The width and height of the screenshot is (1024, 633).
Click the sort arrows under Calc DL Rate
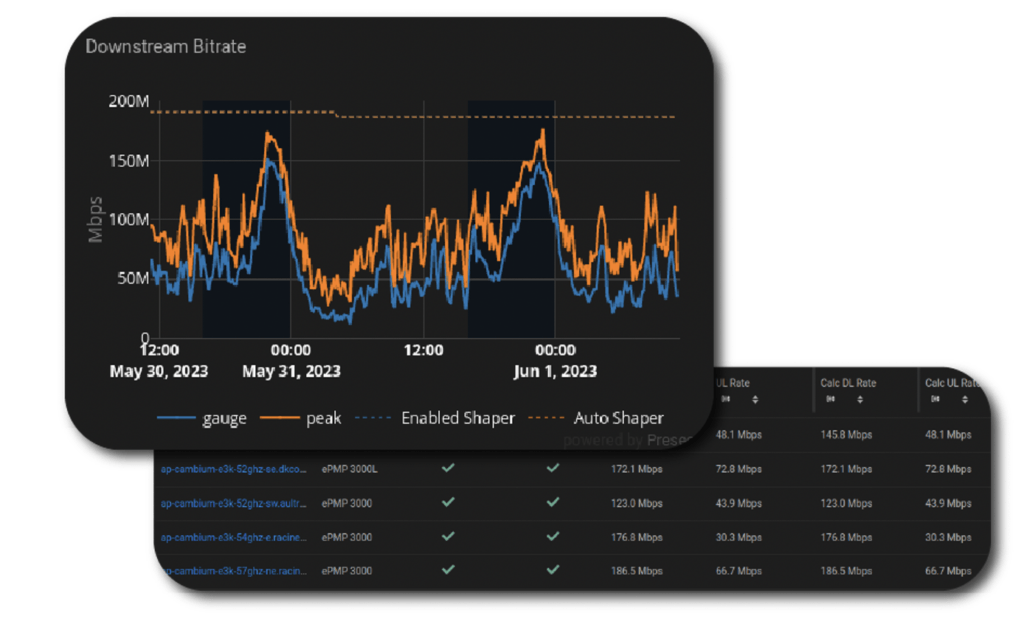click(x=860, y=400)
